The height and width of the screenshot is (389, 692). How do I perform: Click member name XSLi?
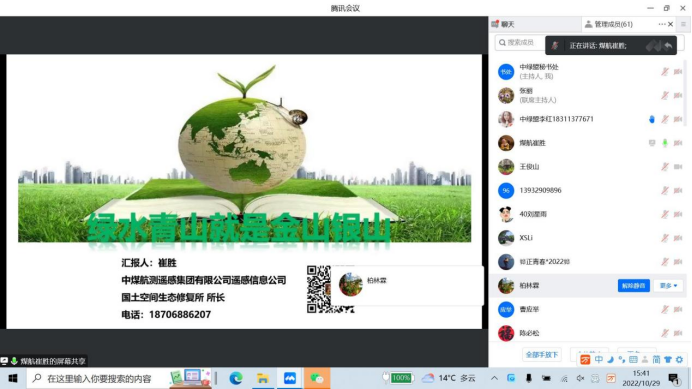526,238
